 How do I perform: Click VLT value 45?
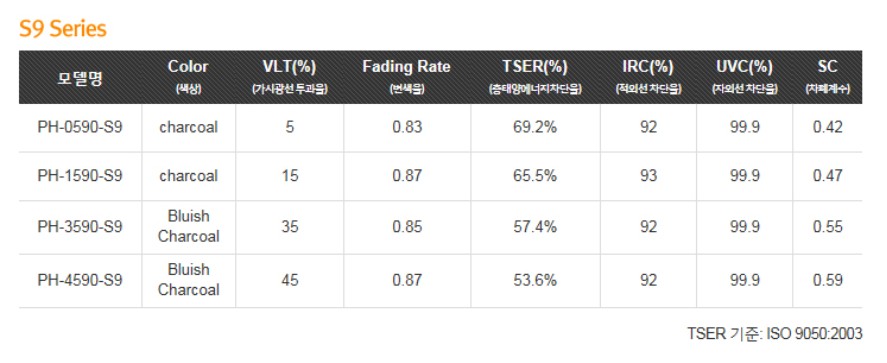pyautogui.click(x=290, y=280)
